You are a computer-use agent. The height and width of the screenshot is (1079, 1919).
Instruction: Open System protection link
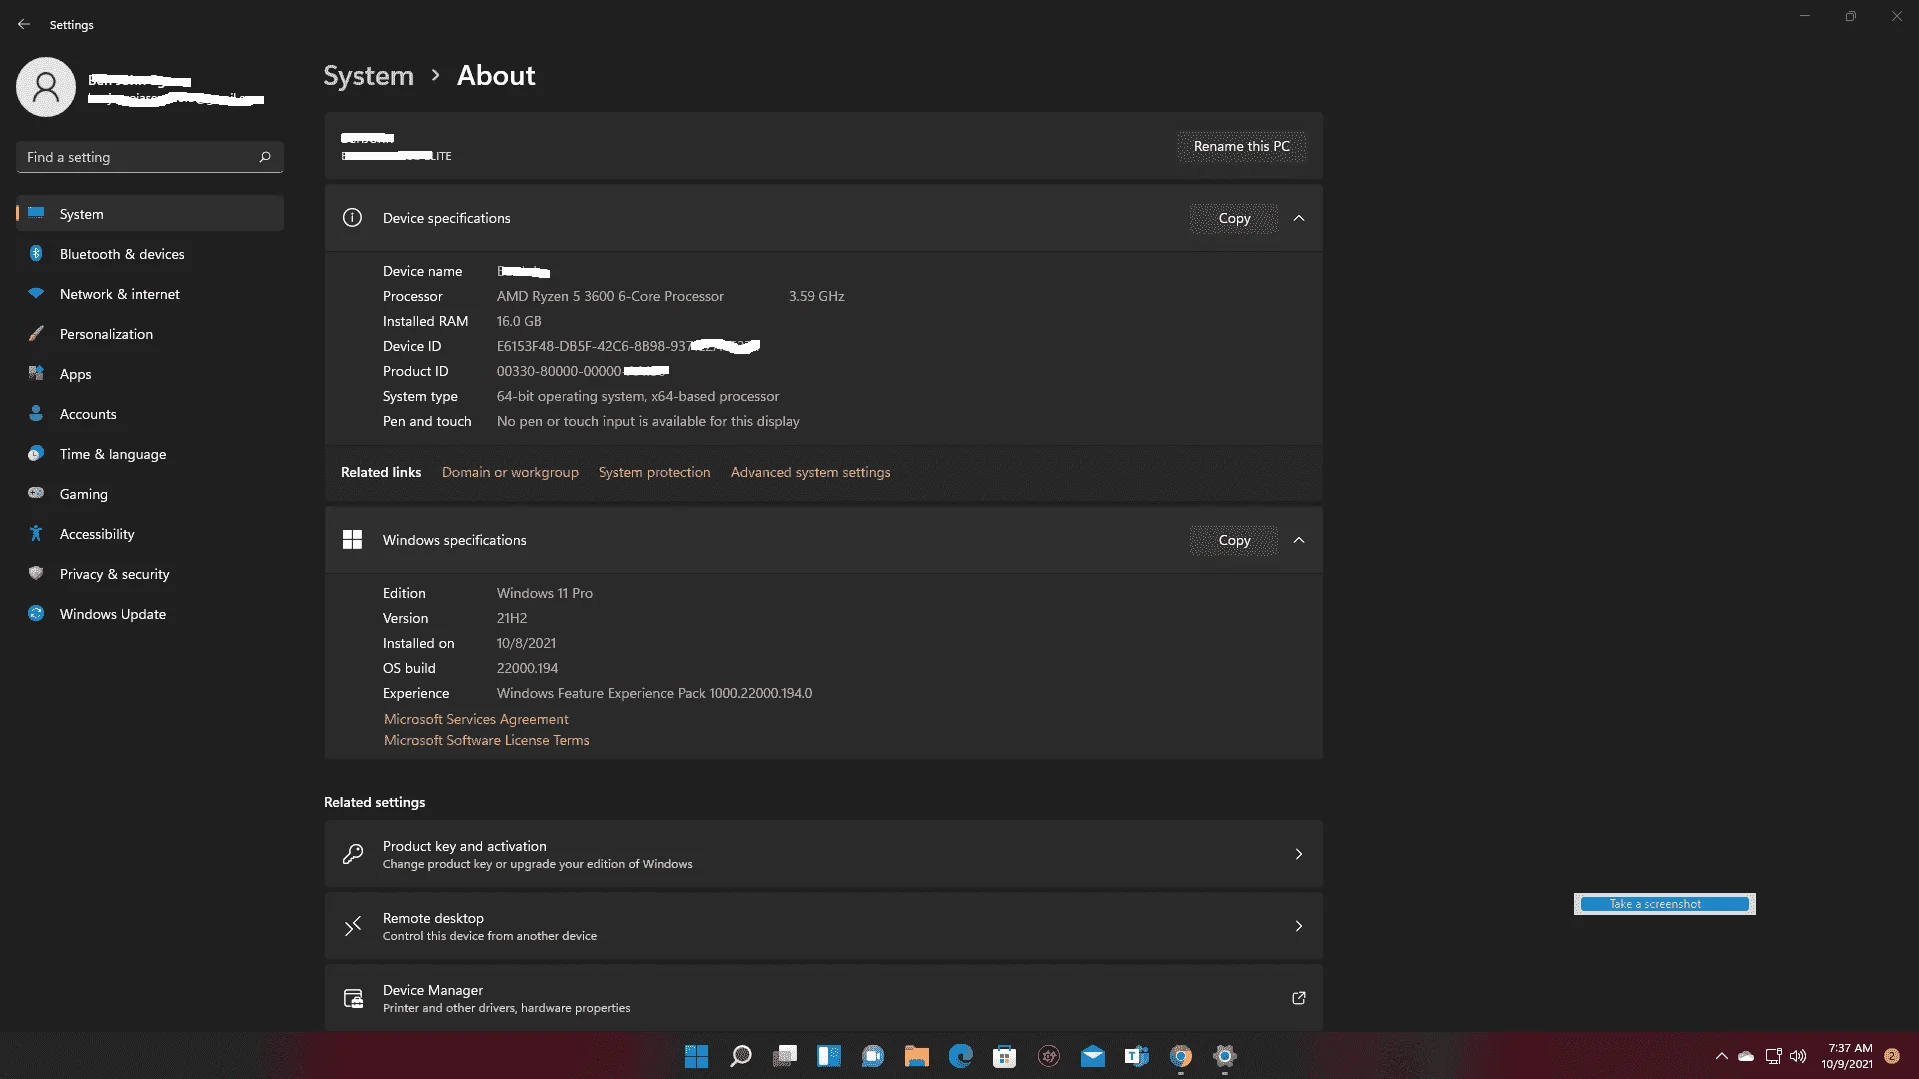coord(654,472)
